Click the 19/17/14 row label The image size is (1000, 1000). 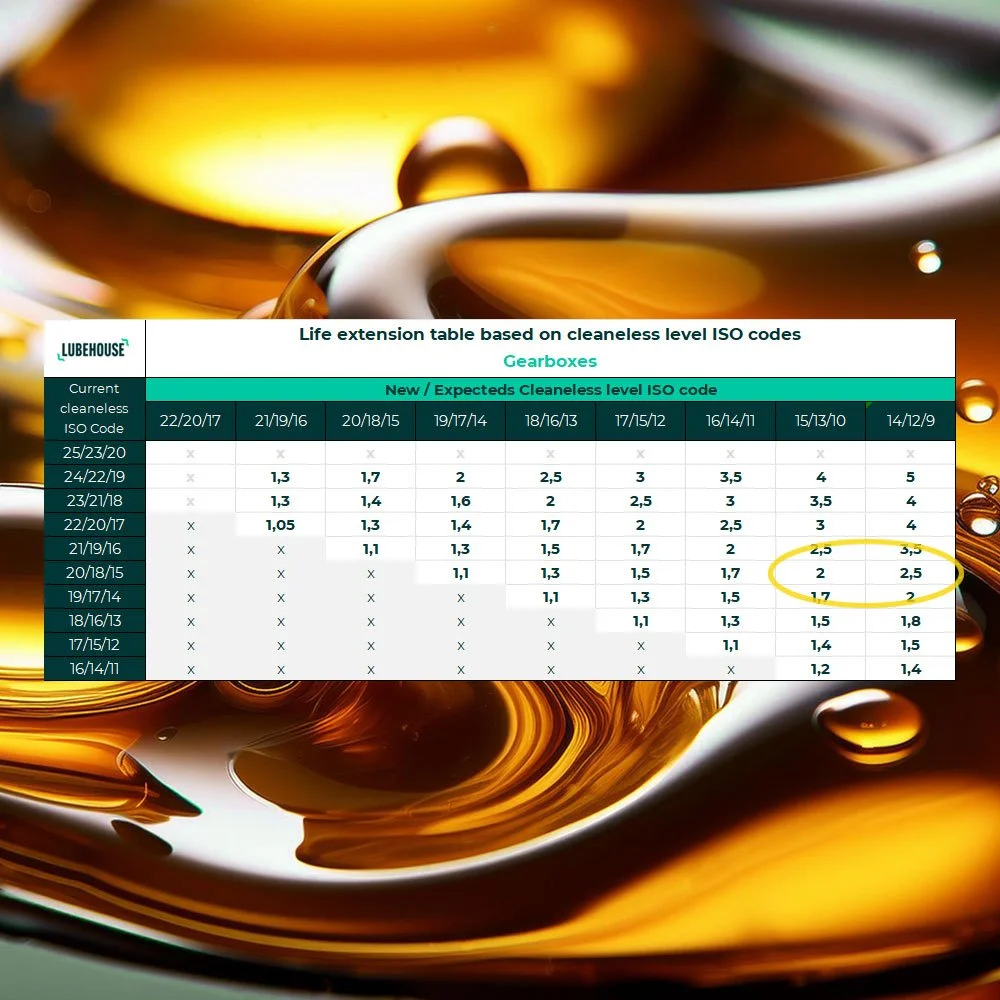94,597
